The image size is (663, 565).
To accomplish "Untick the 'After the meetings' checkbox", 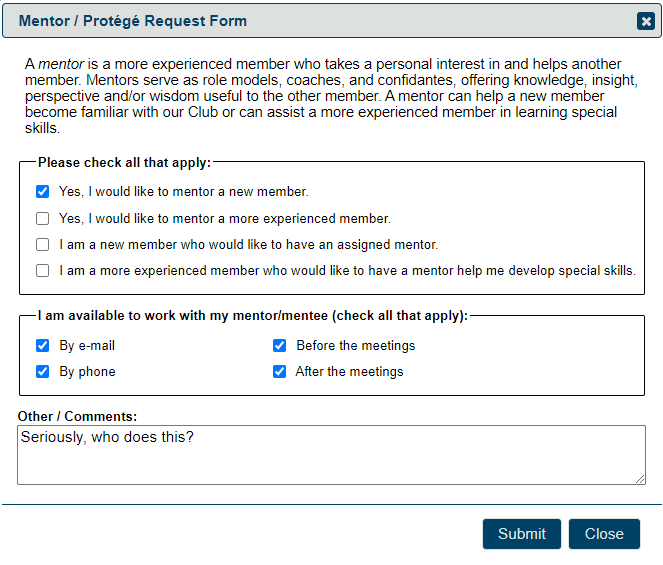I will click(x=279, y=372).
